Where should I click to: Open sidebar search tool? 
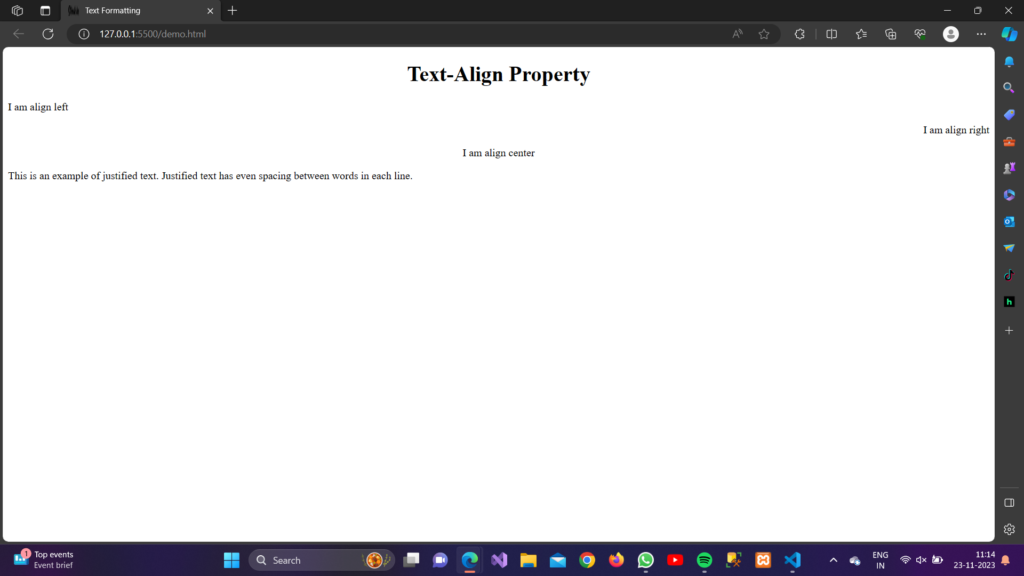tap(1009, 88)
